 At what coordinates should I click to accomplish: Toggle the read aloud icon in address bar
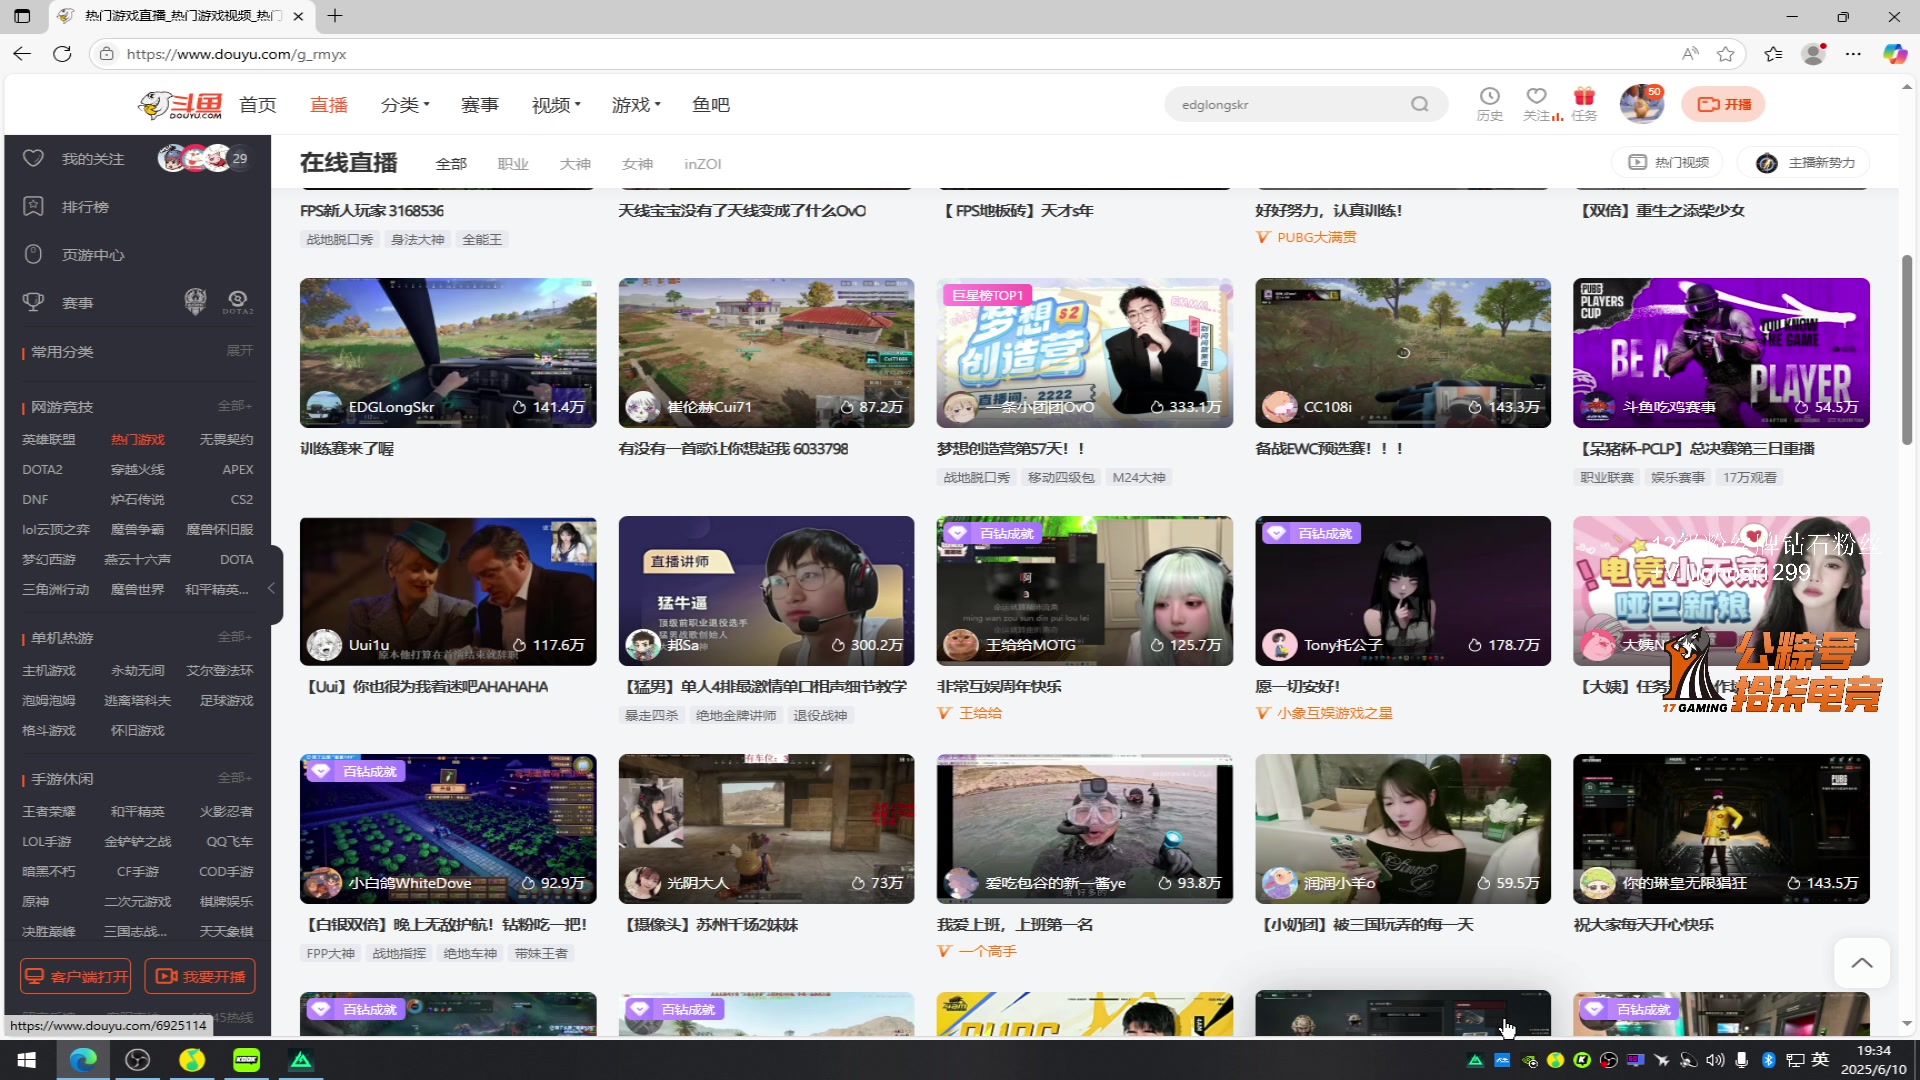click(1690, 54)
